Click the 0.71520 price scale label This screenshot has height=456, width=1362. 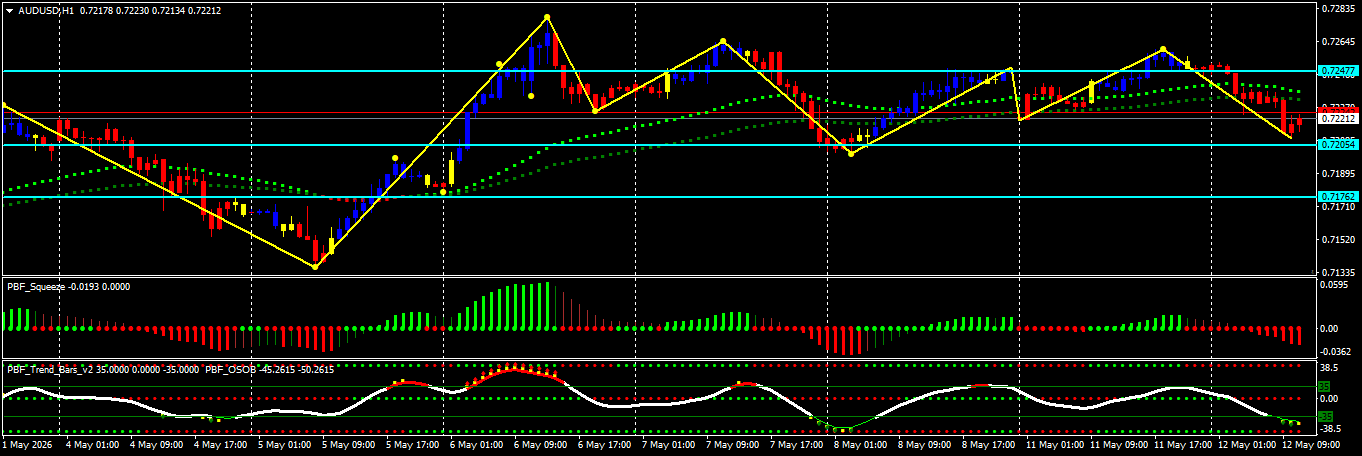point(1337,240)
